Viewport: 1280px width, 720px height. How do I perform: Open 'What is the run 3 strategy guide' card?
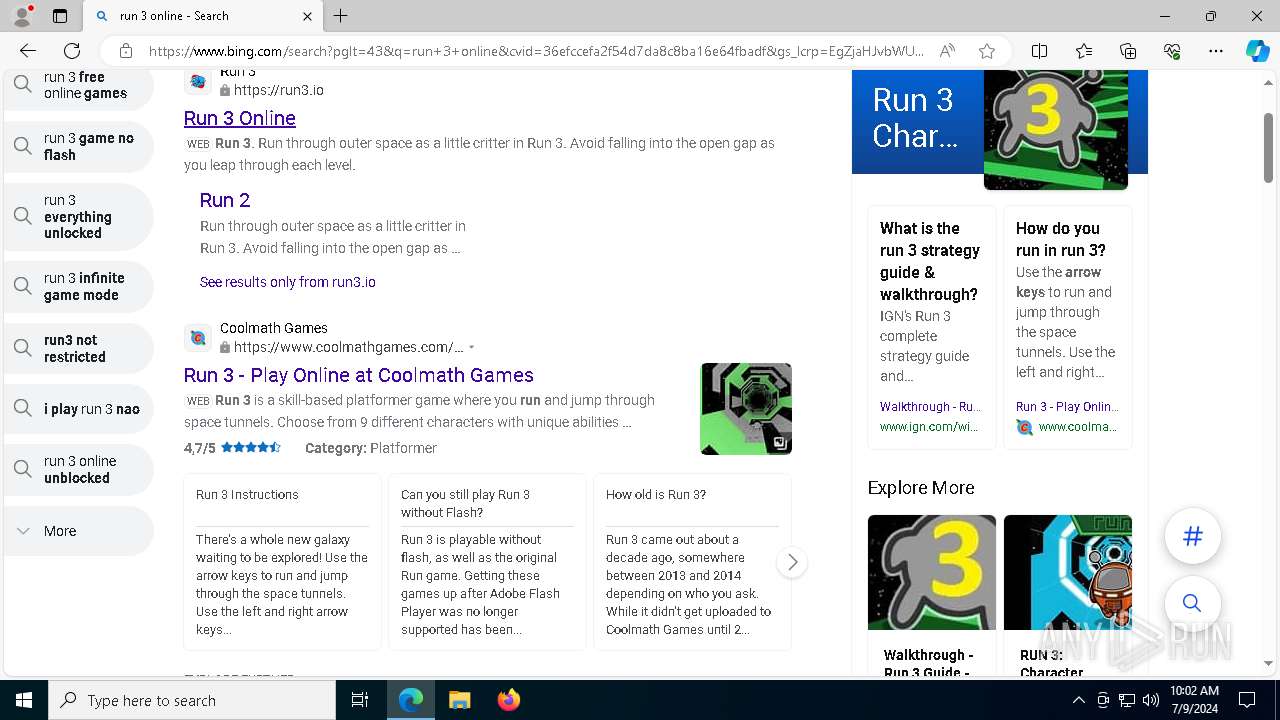coord(931,328)
